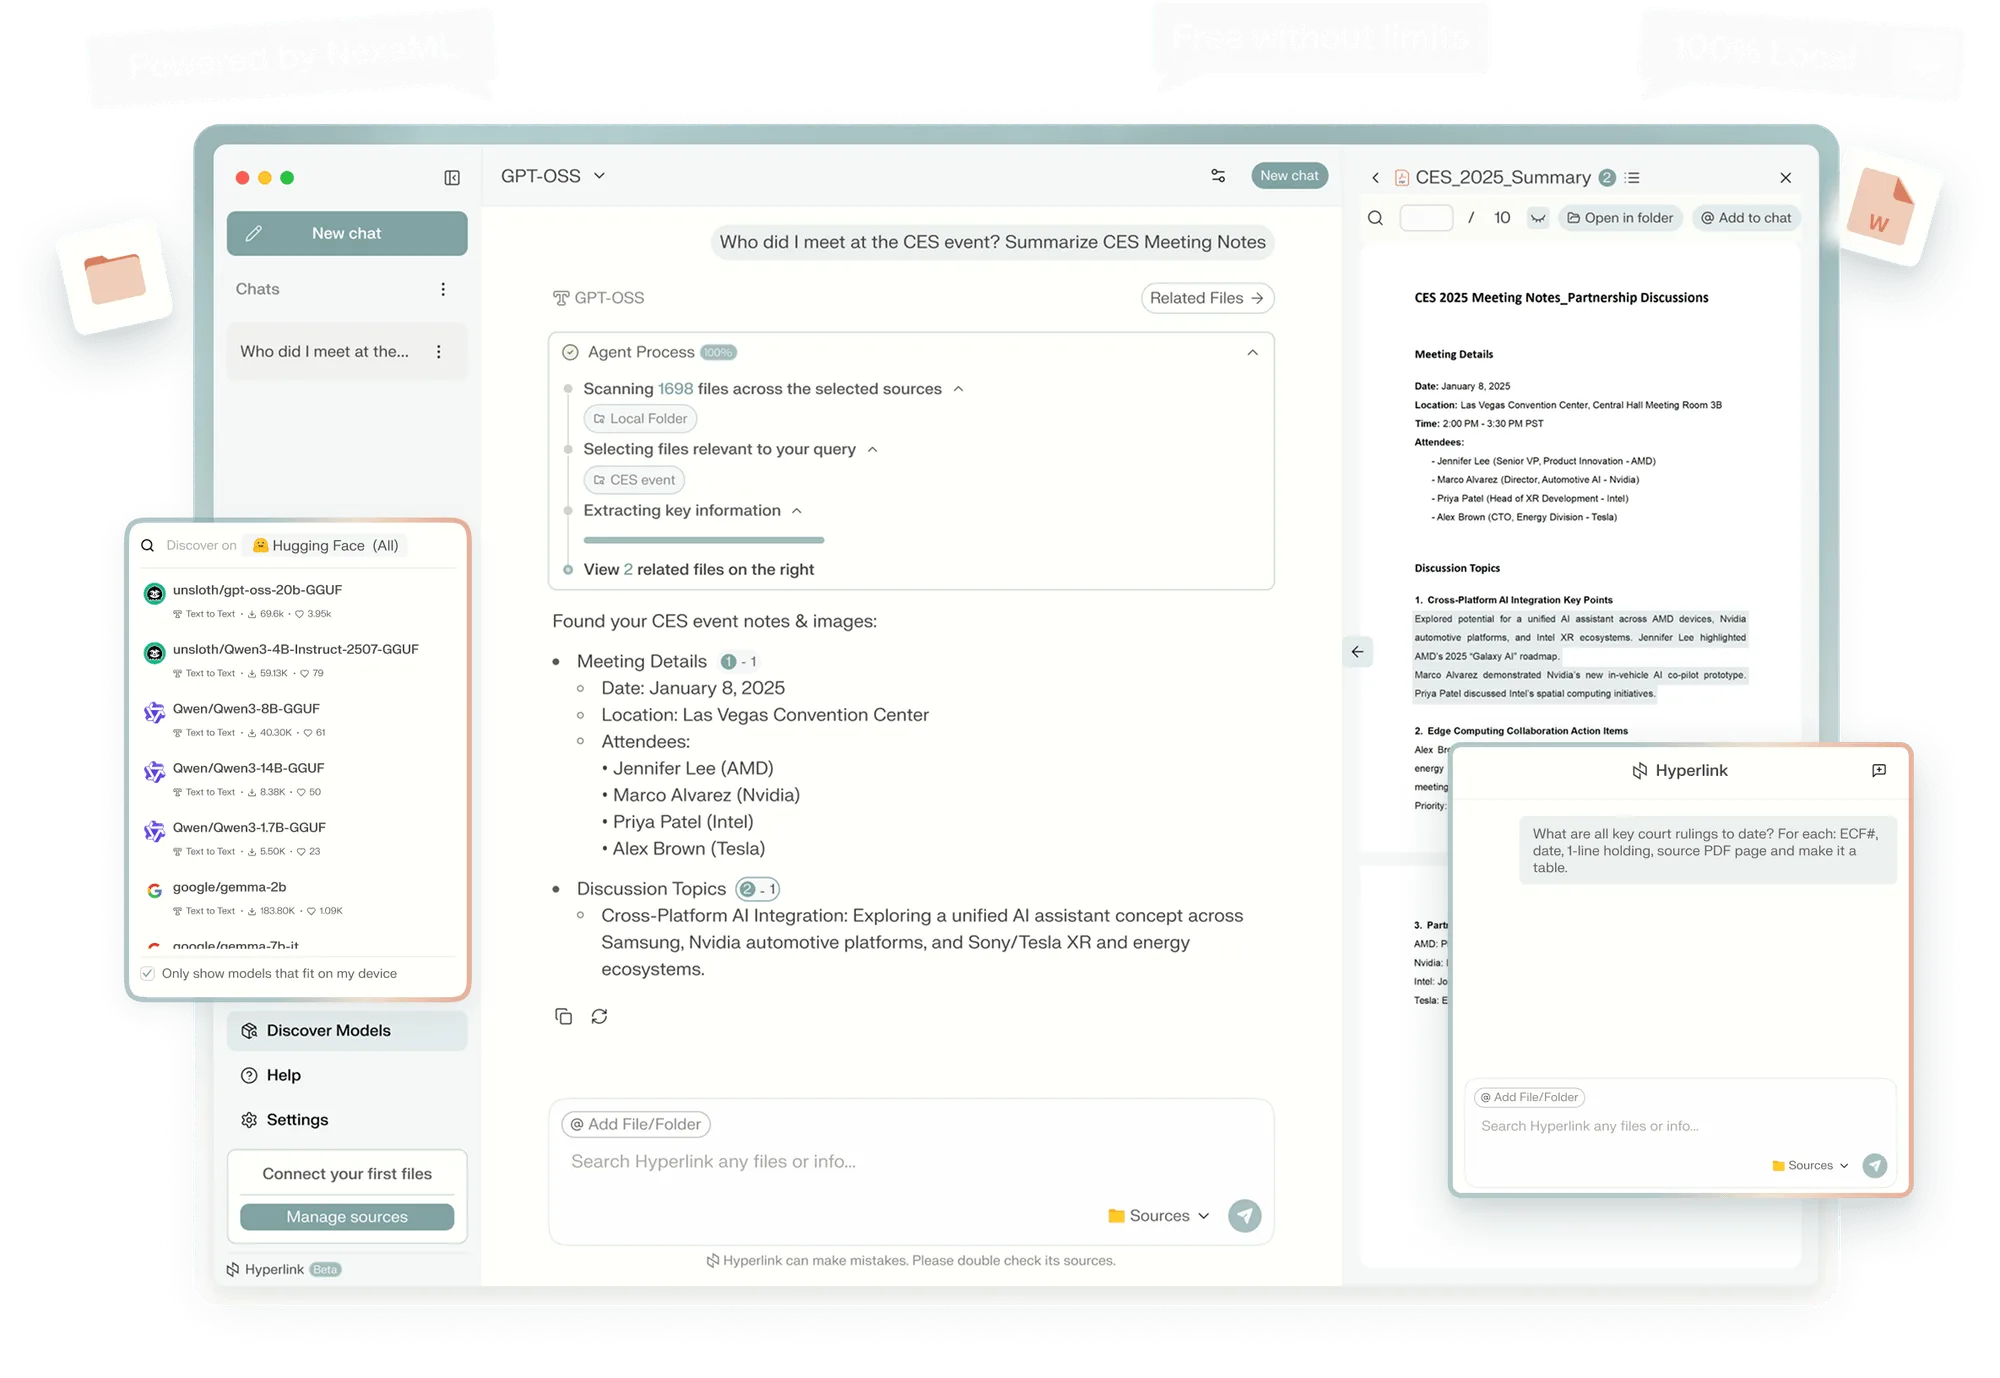Enable Only show models that fit on my device

(147, 973)
